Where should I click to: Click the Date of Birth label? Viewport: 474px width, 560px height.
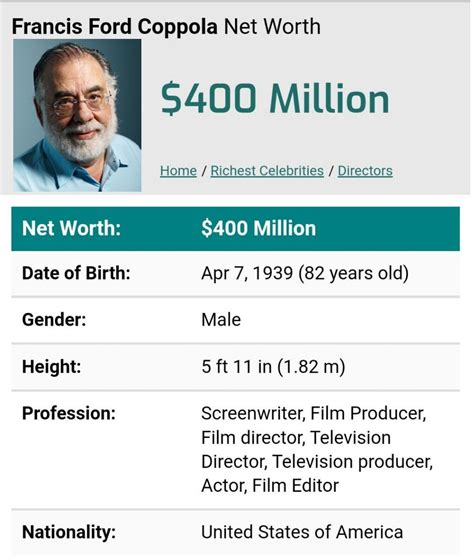pos(76,273)
